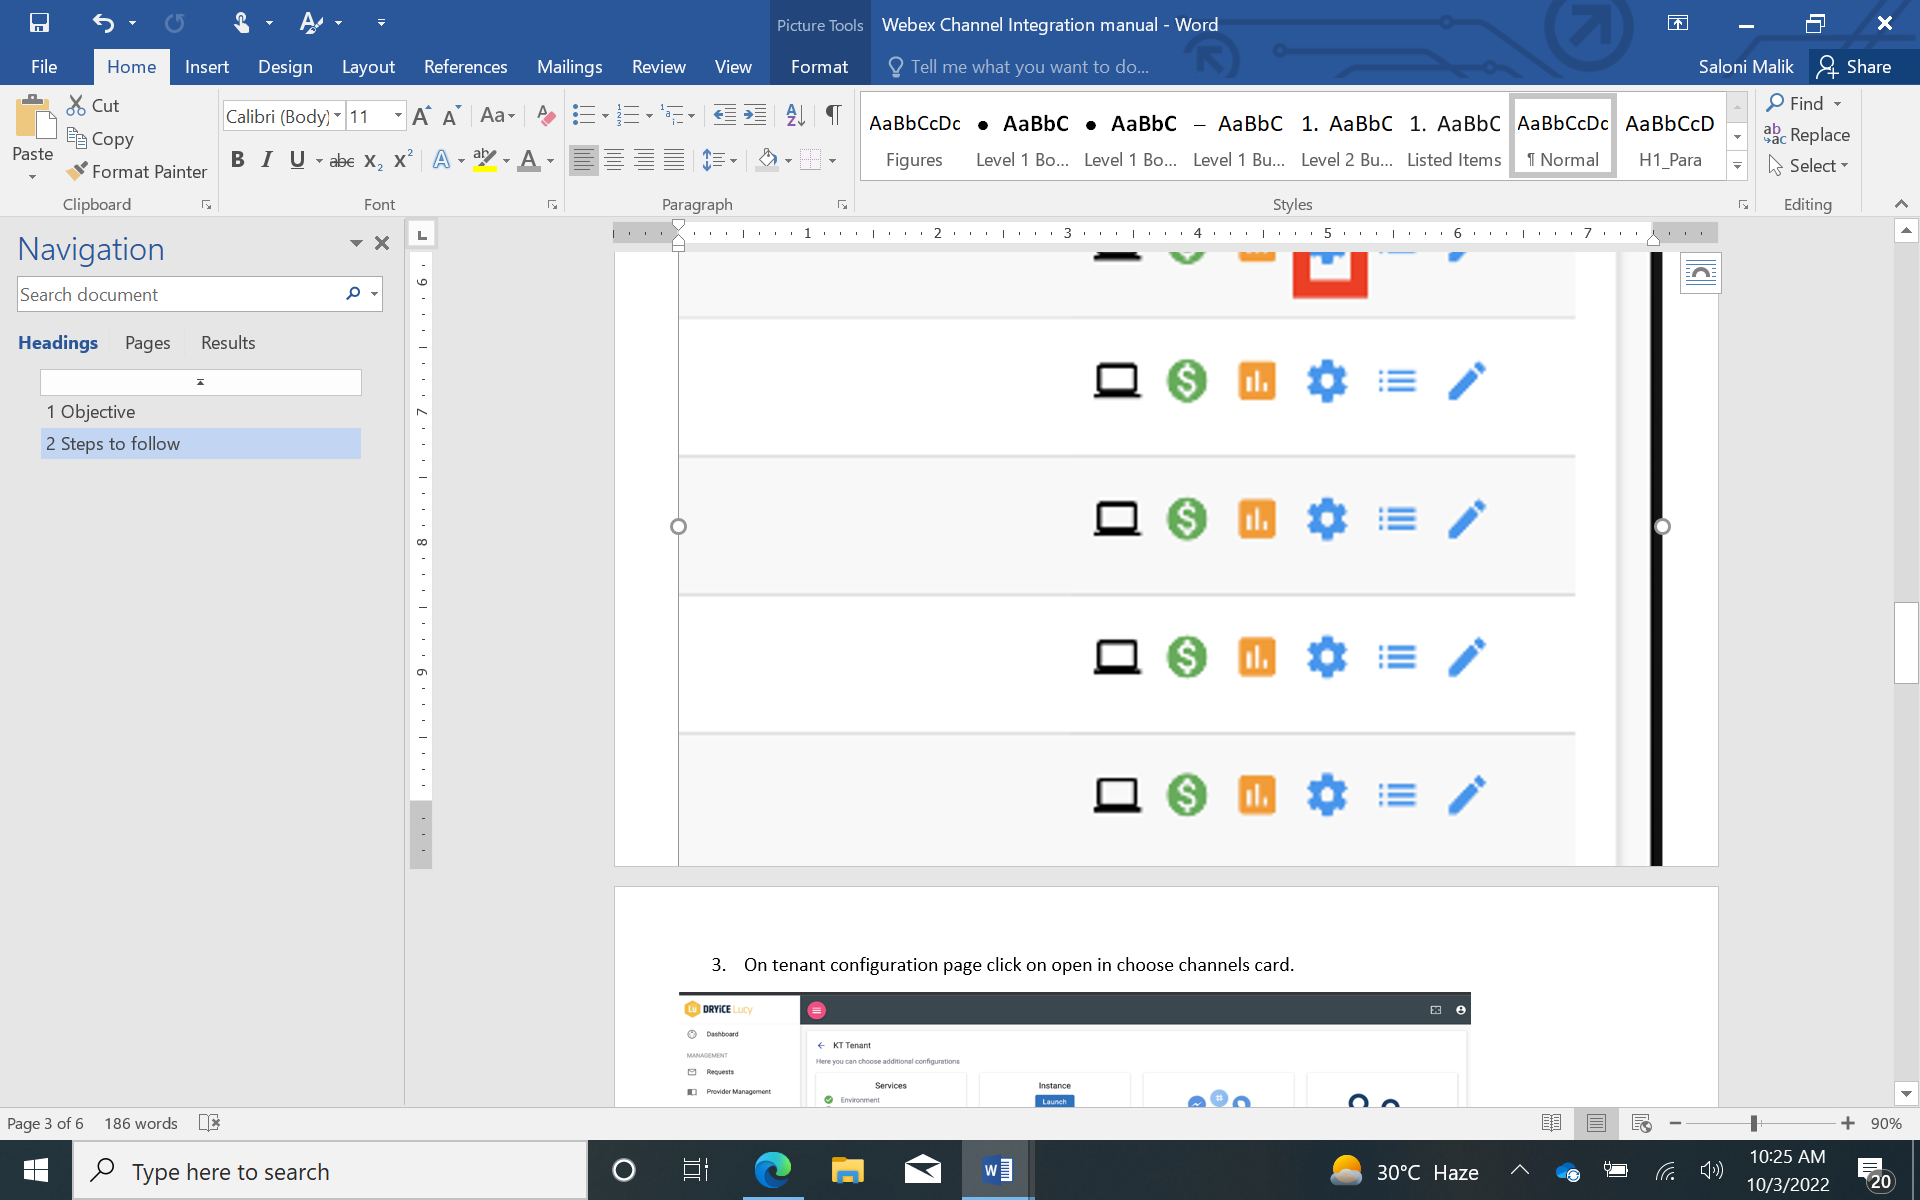
Task: Click the Justify alignment icon
Action: [674, 160]
